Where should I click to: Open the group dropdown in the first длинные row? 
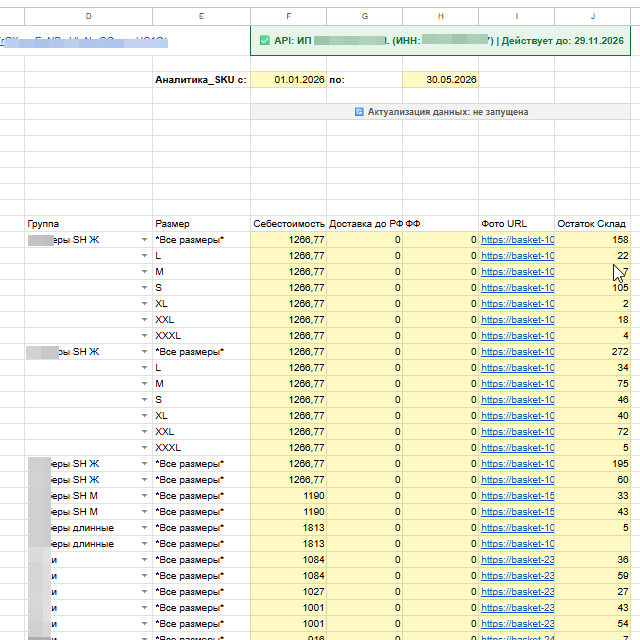pos(144,528)
